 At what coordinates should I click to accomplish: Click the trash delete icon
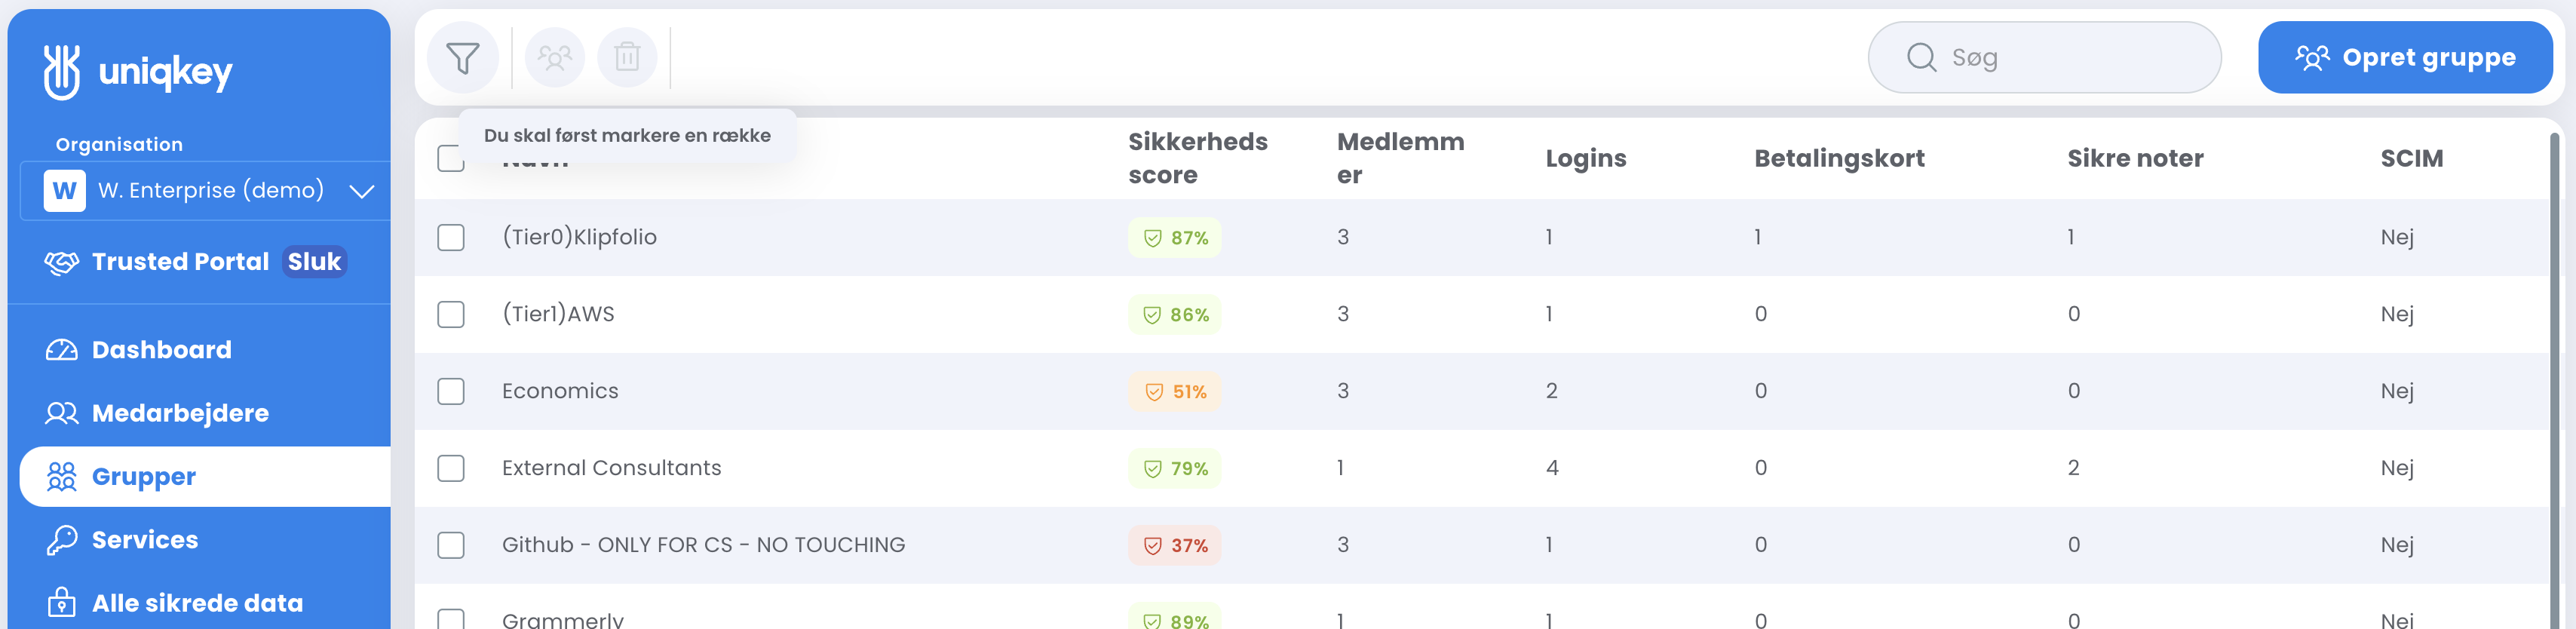pos(627,57)
